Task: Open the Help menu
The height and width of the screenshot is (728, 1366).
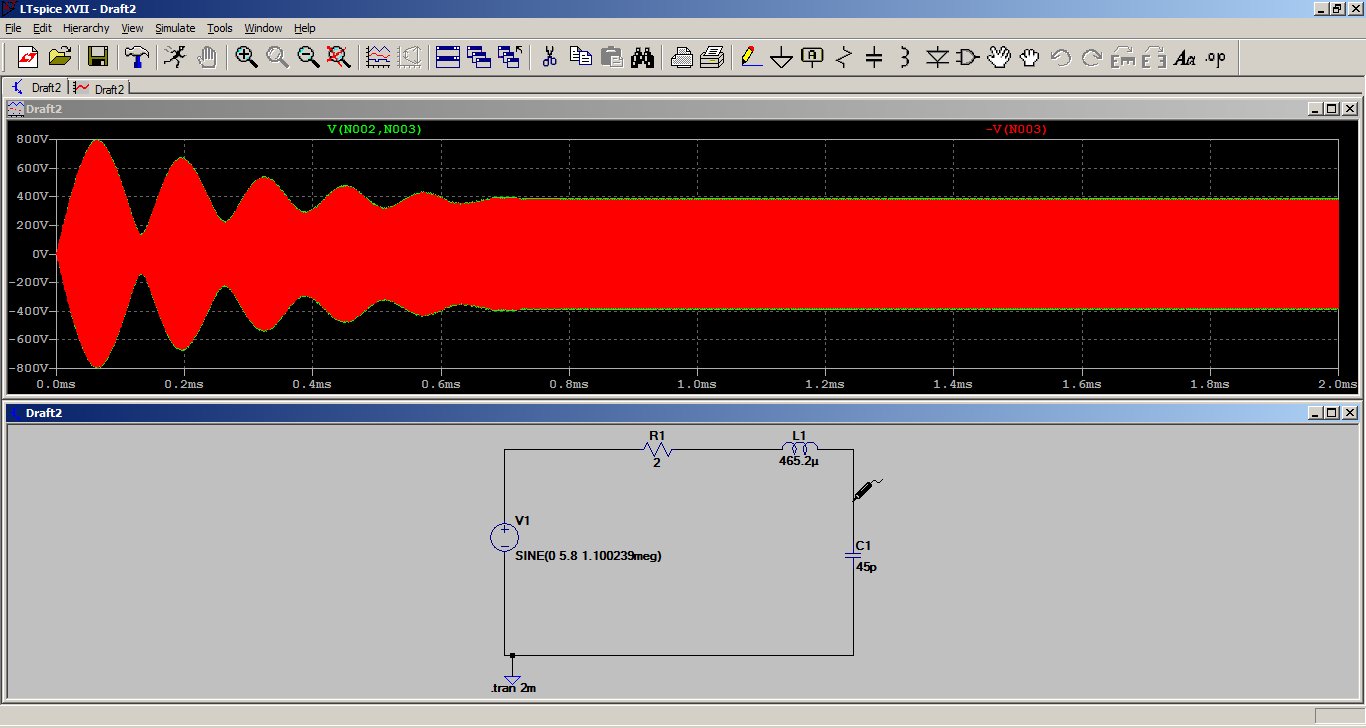Action: tap(305, 28)
